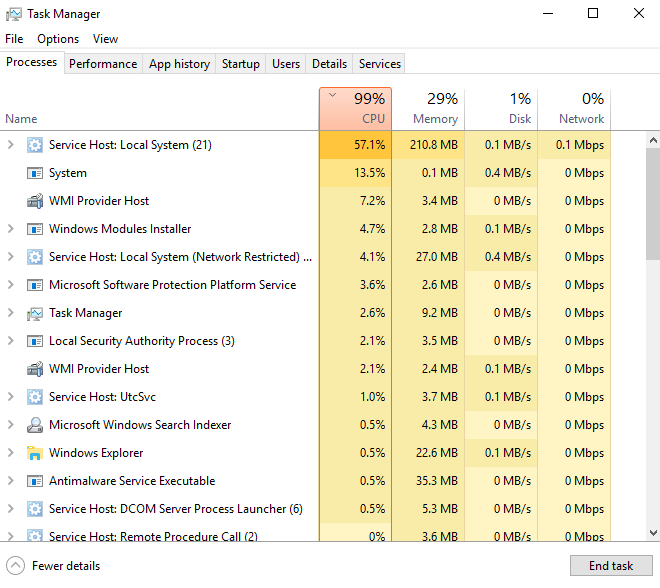This screenshot has width=660, height=588.
Task: Sort processes by the CPU column header
Action: [x=356, y=109]
